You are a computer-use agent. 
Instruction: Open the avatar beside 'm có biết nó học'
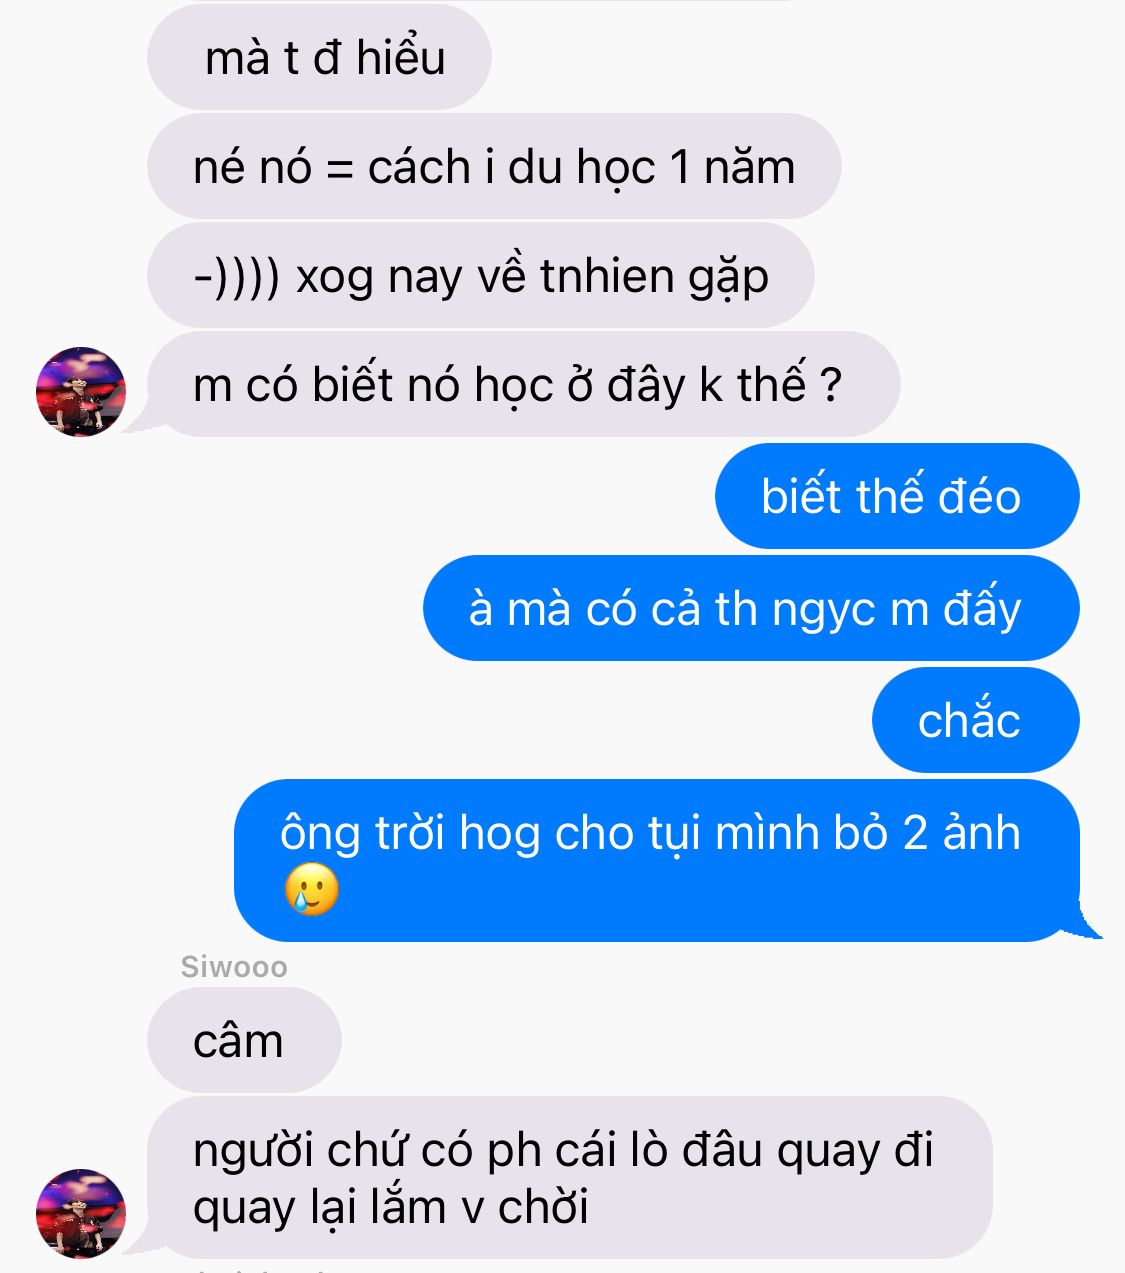tap(81, 392)
